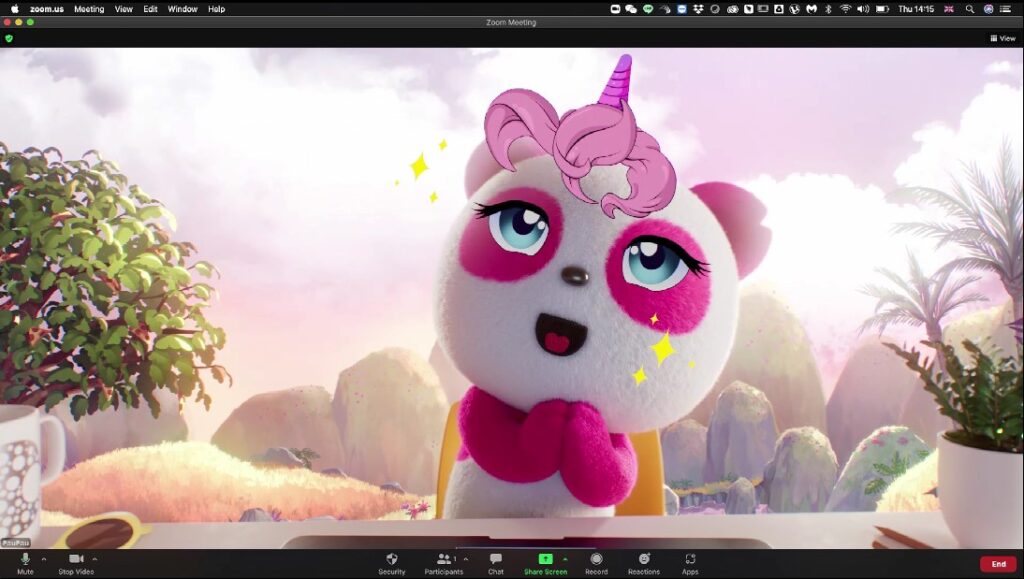Image resolution: width=1024 pixels, height=579 pixels.
Task: Open share options arrow beside Share Screen
Action: click(565, 559)
